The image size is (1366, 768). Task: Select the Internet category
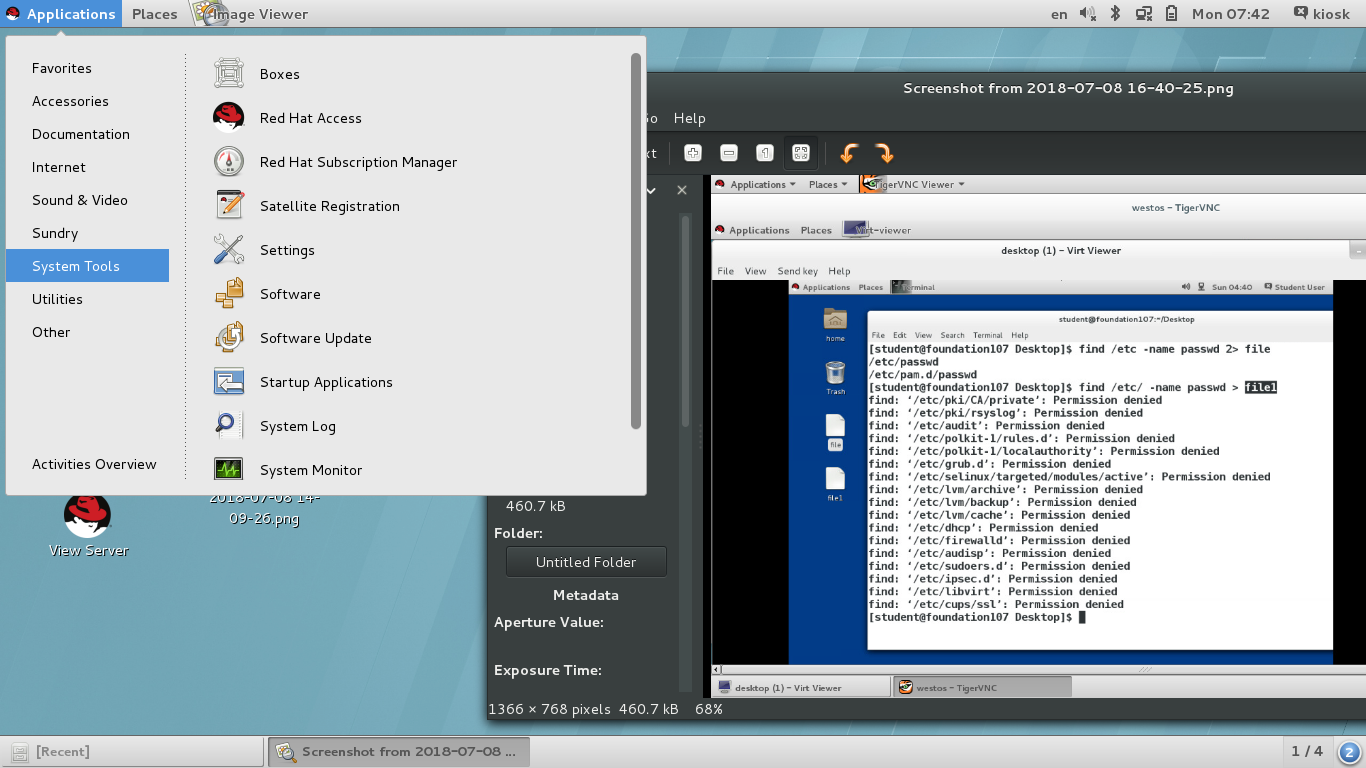point(87,167)
